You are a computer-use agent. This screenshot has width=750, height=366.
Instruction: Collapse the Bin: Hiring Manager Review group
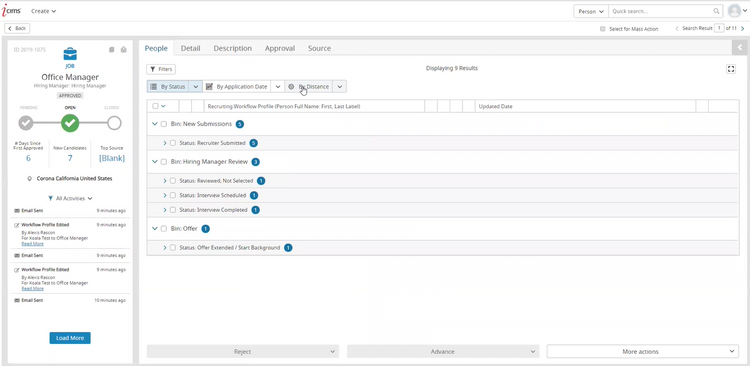(154, 162)
